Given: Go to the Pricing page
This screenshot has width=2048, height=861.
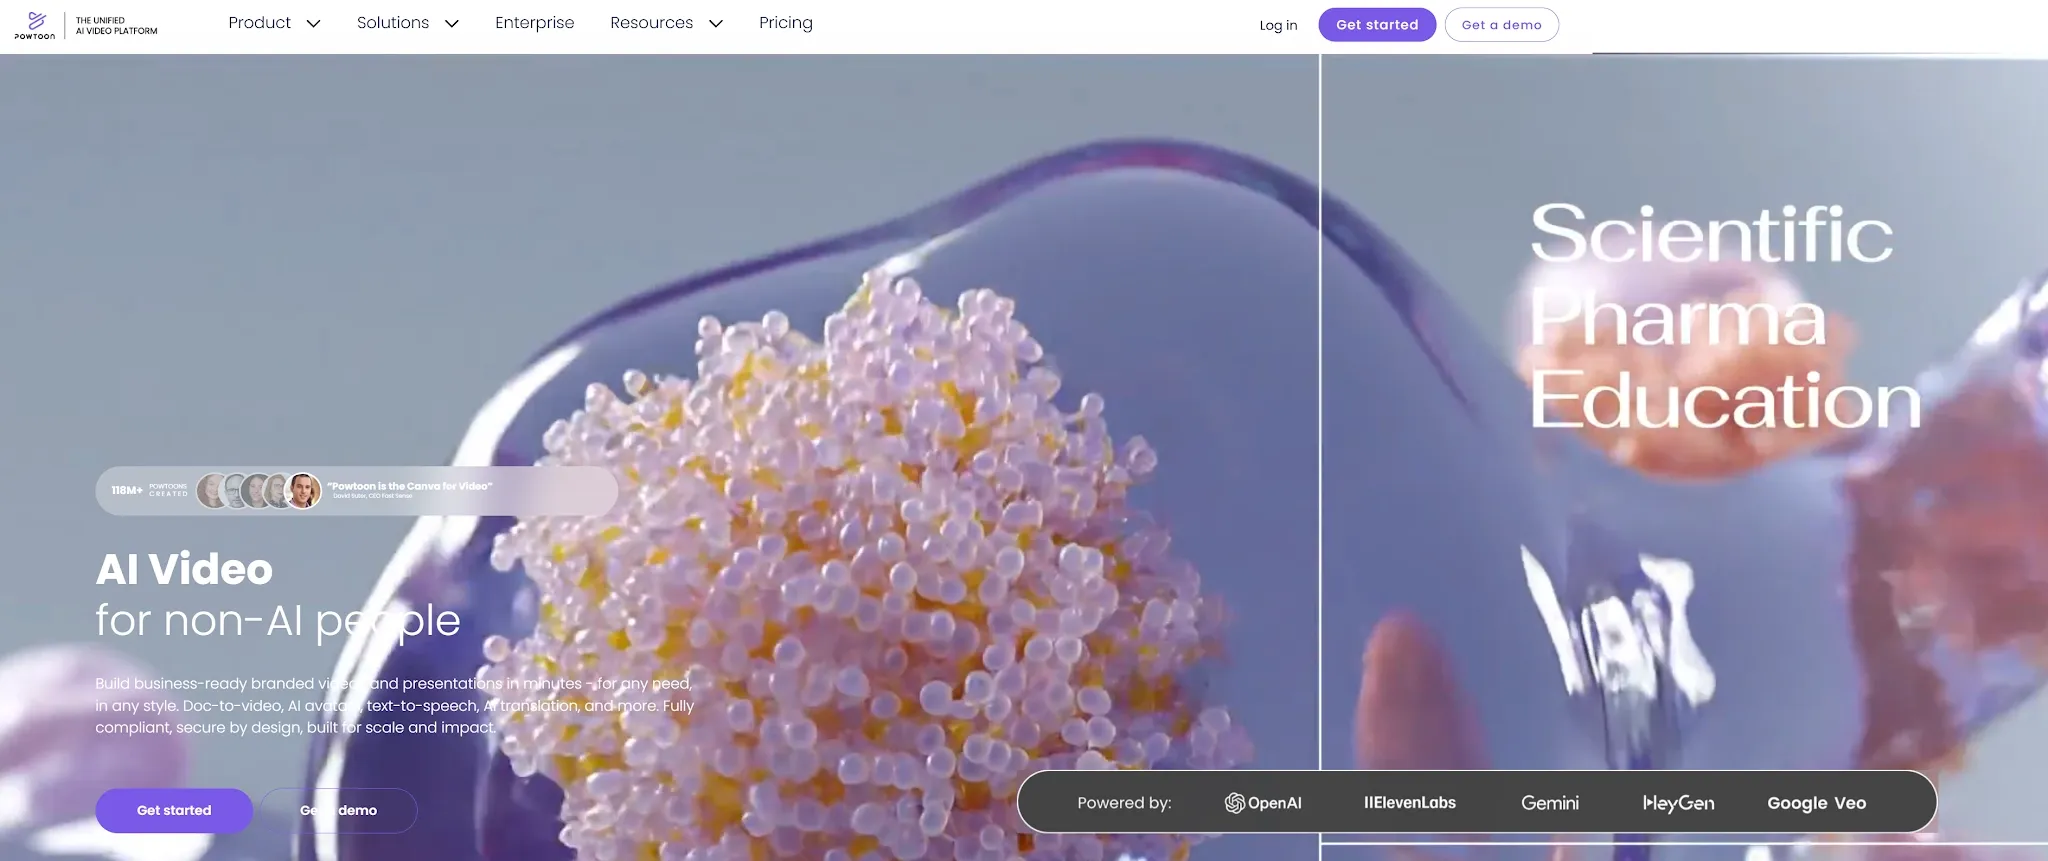Looking at the screenshot, I should pos(786,23).
